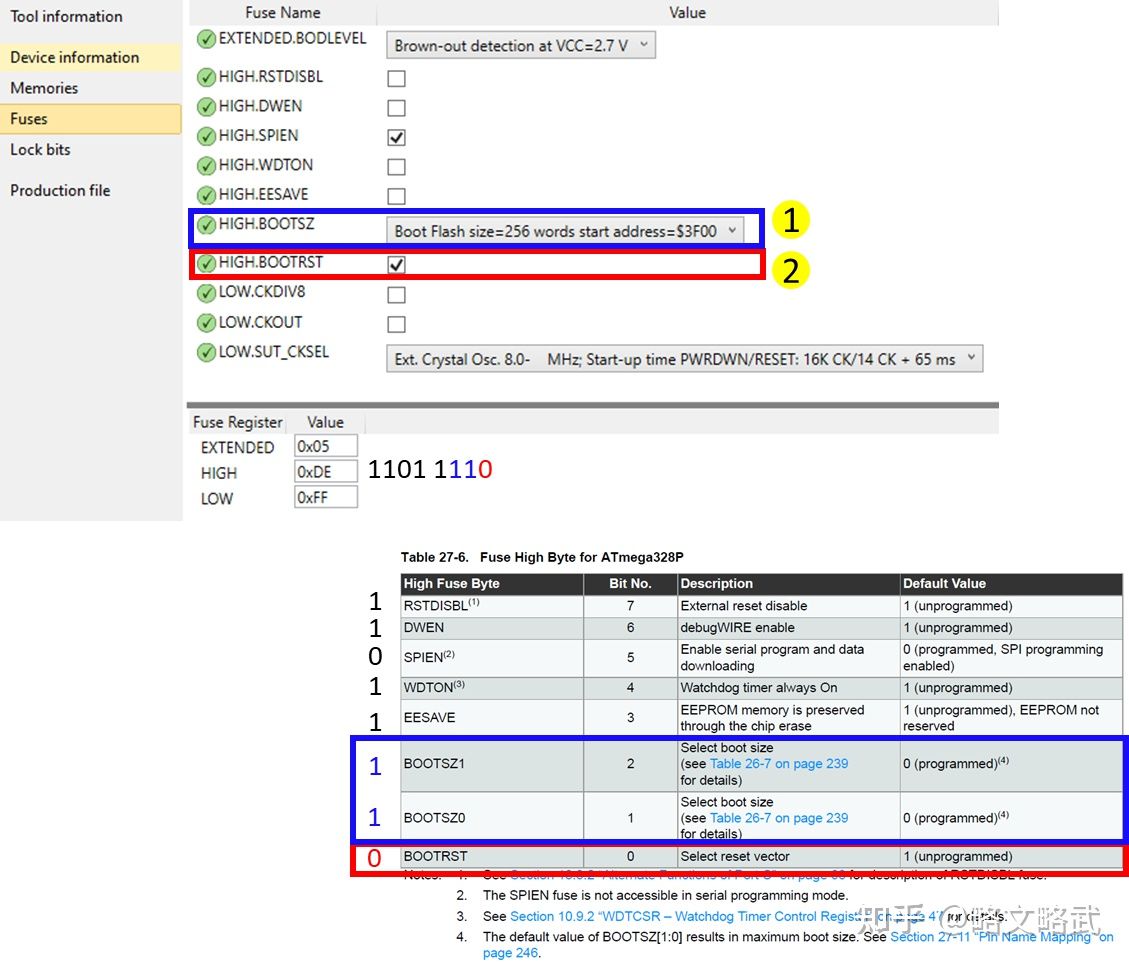Screen dimensions: 1129x965
Task: Open the Brown-out detection level dropdown
Action: coord(520,45)
